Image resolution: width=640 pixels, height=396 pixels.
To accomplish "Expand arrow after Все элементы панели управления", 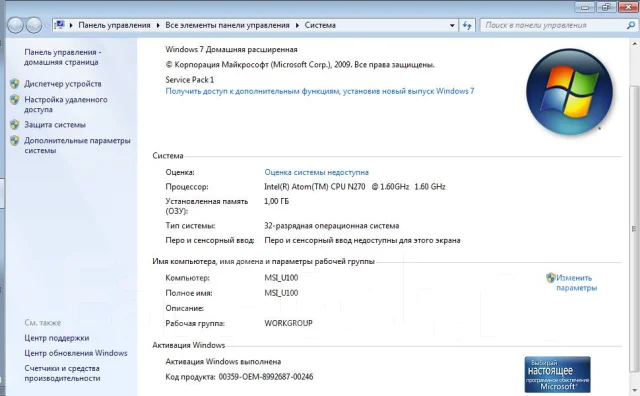I will pos(297,25).
